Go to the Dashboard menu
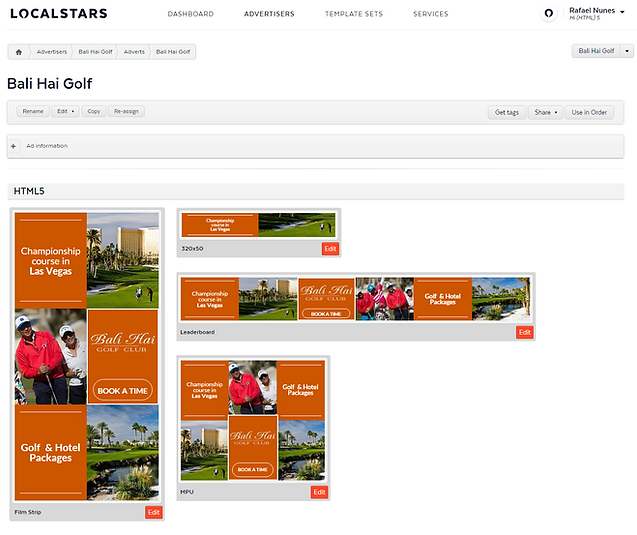 pos(191,14)
